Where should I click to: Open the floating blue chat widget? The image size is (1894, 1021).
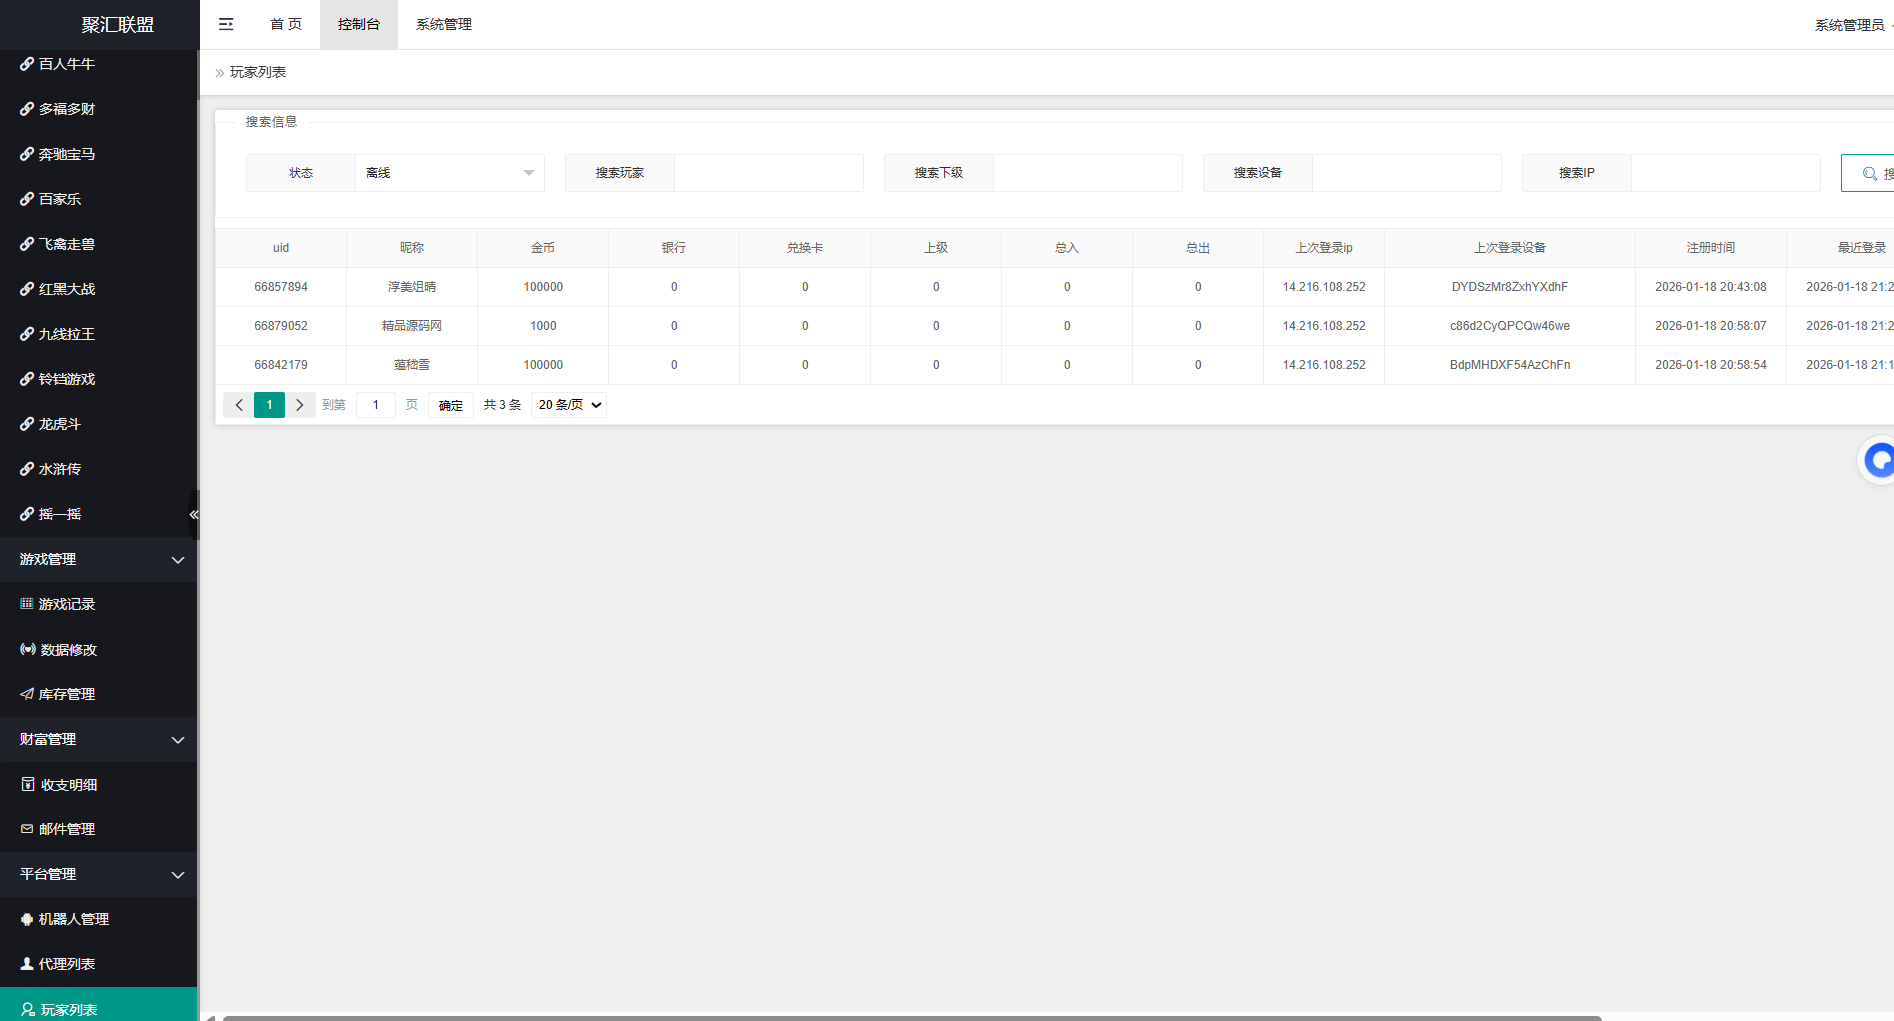[1878, 460]
